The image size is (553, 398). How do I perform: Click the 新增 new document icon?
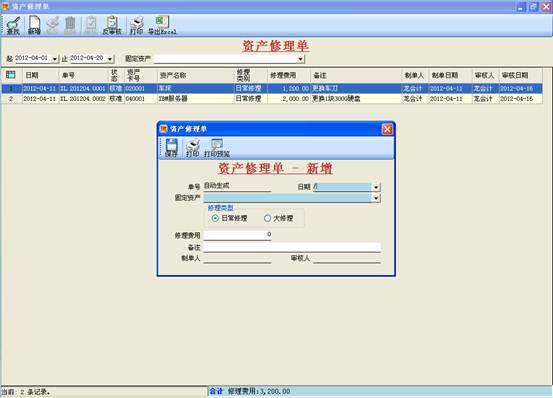coord(34,25)
